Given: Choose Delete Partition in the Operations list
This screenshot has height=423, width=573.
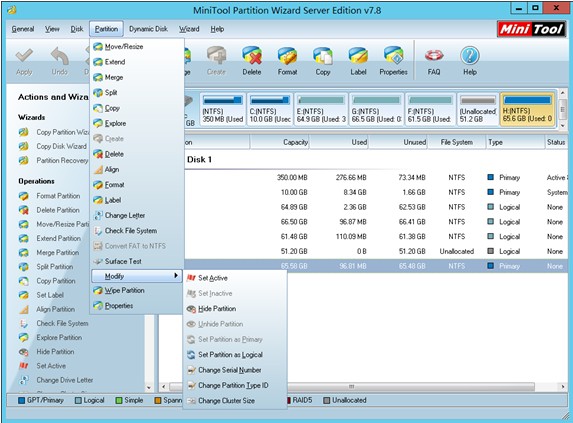Looking at the screenshot, I should (x=49, y=210).
